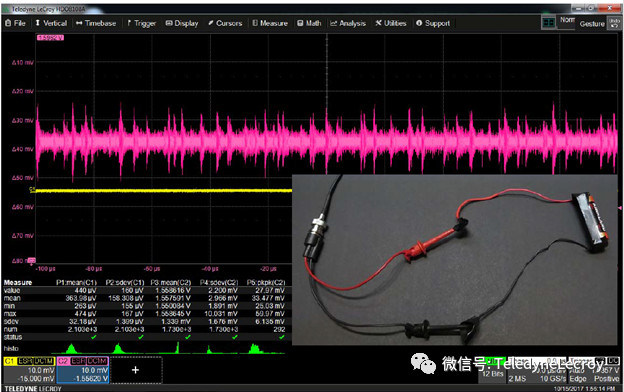Open the Measure menu

pos(270,23)
